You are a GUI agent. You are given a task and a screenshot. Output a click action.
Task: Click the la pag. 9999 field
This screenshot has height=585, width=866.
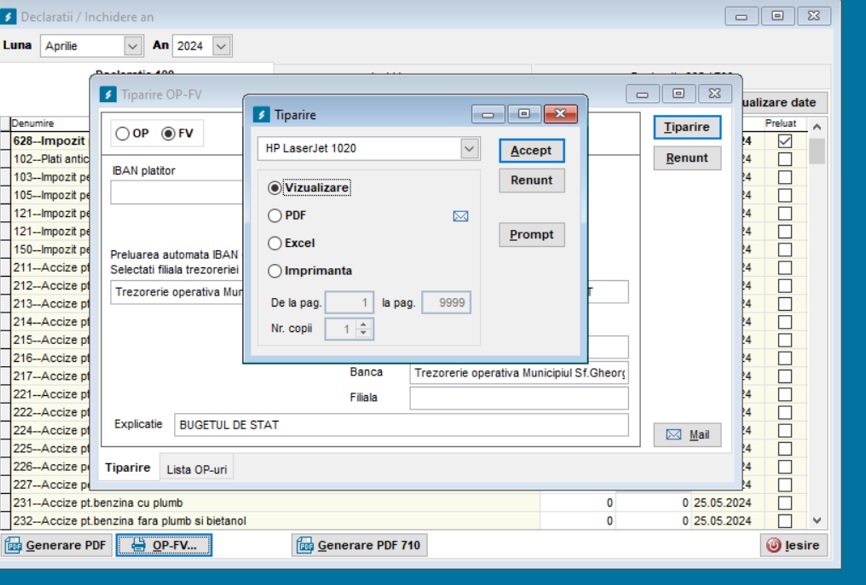446,303
